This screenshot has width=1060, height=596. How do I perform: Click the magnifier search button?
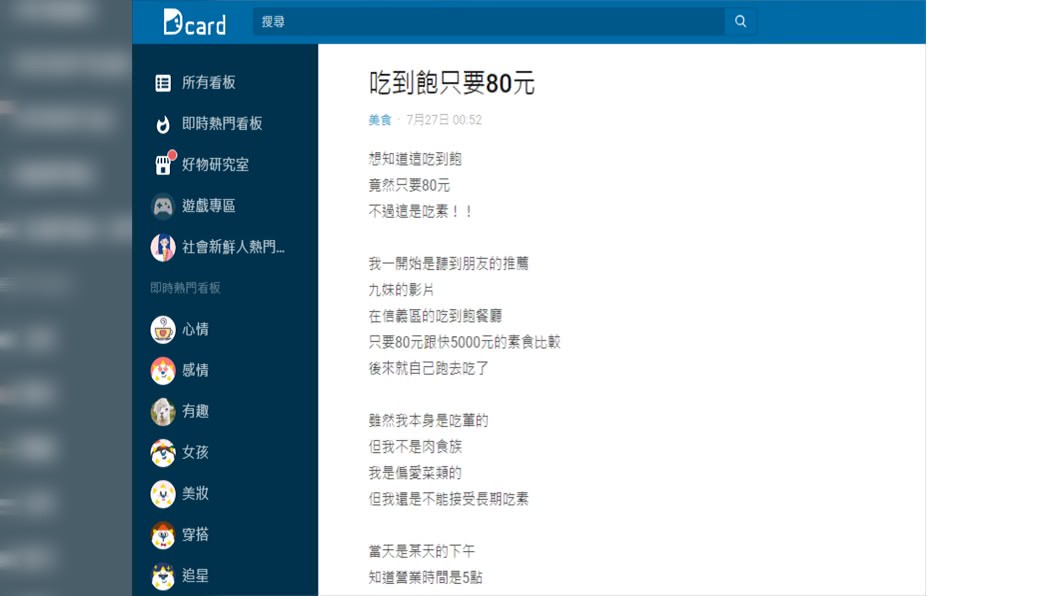point(740,22)
